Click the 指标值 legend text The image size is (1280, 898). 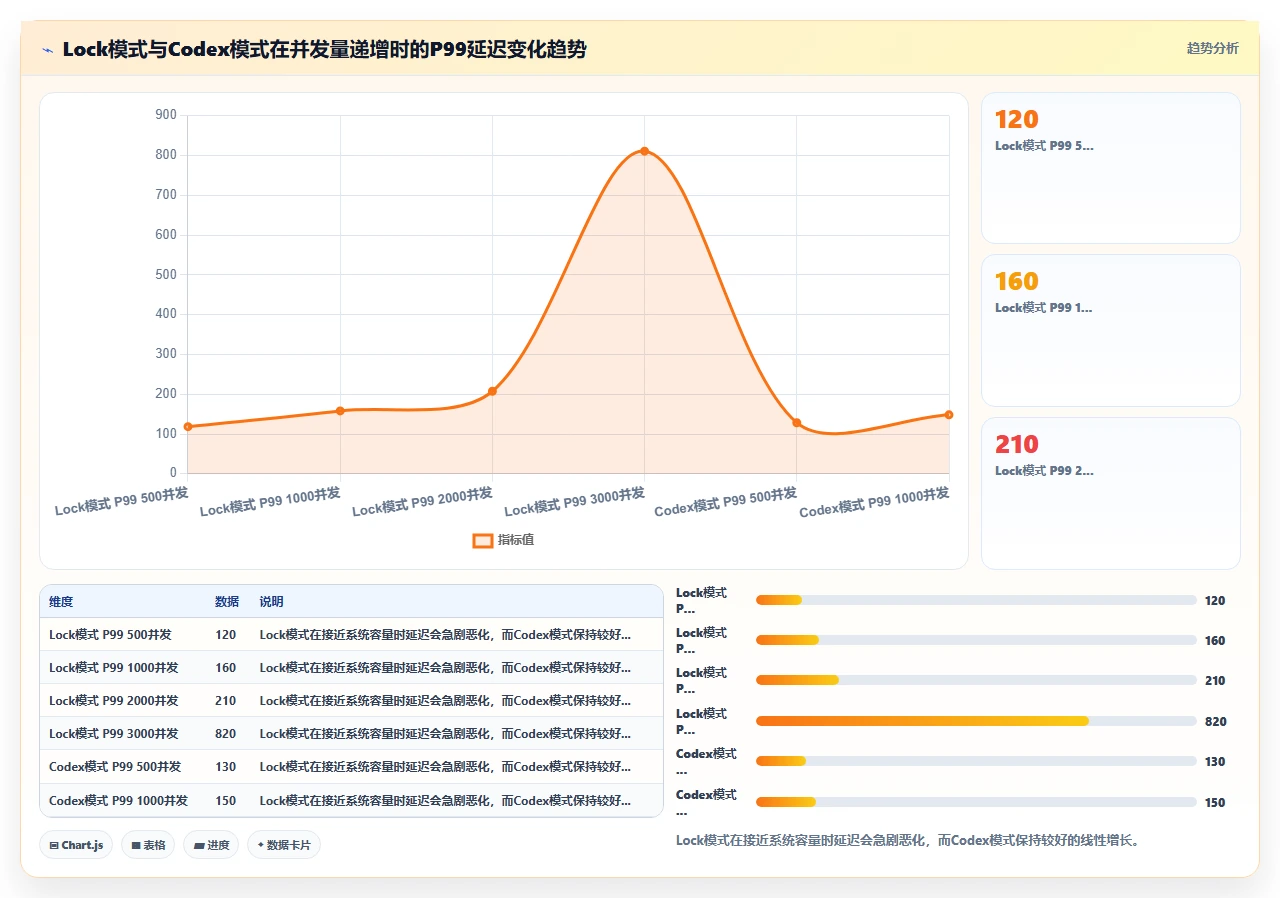point(516,541)
